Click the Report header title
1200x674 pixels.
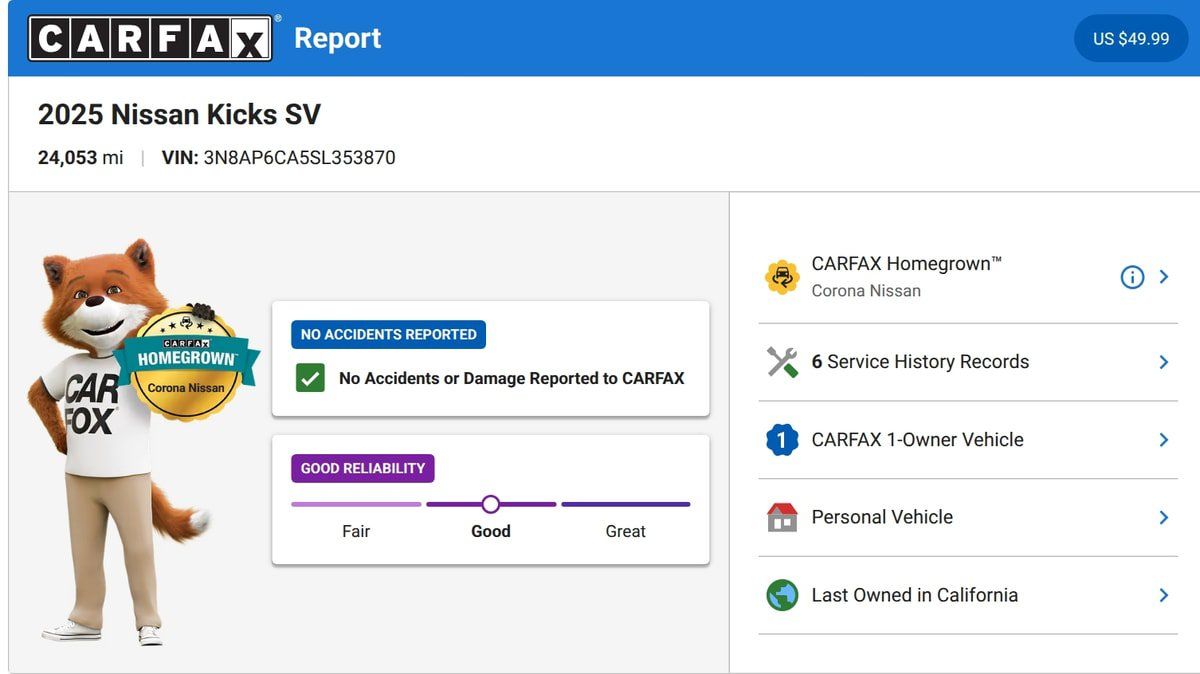338,38
